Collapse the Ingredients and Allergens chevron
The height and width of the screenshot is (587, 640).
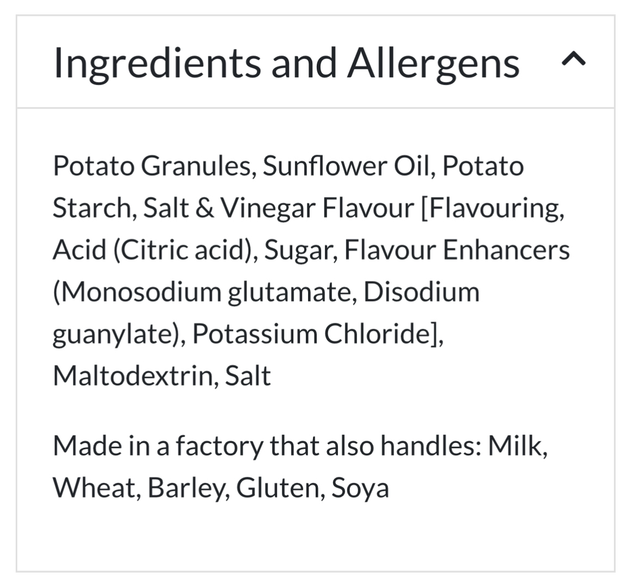click(x=573, y=59)
